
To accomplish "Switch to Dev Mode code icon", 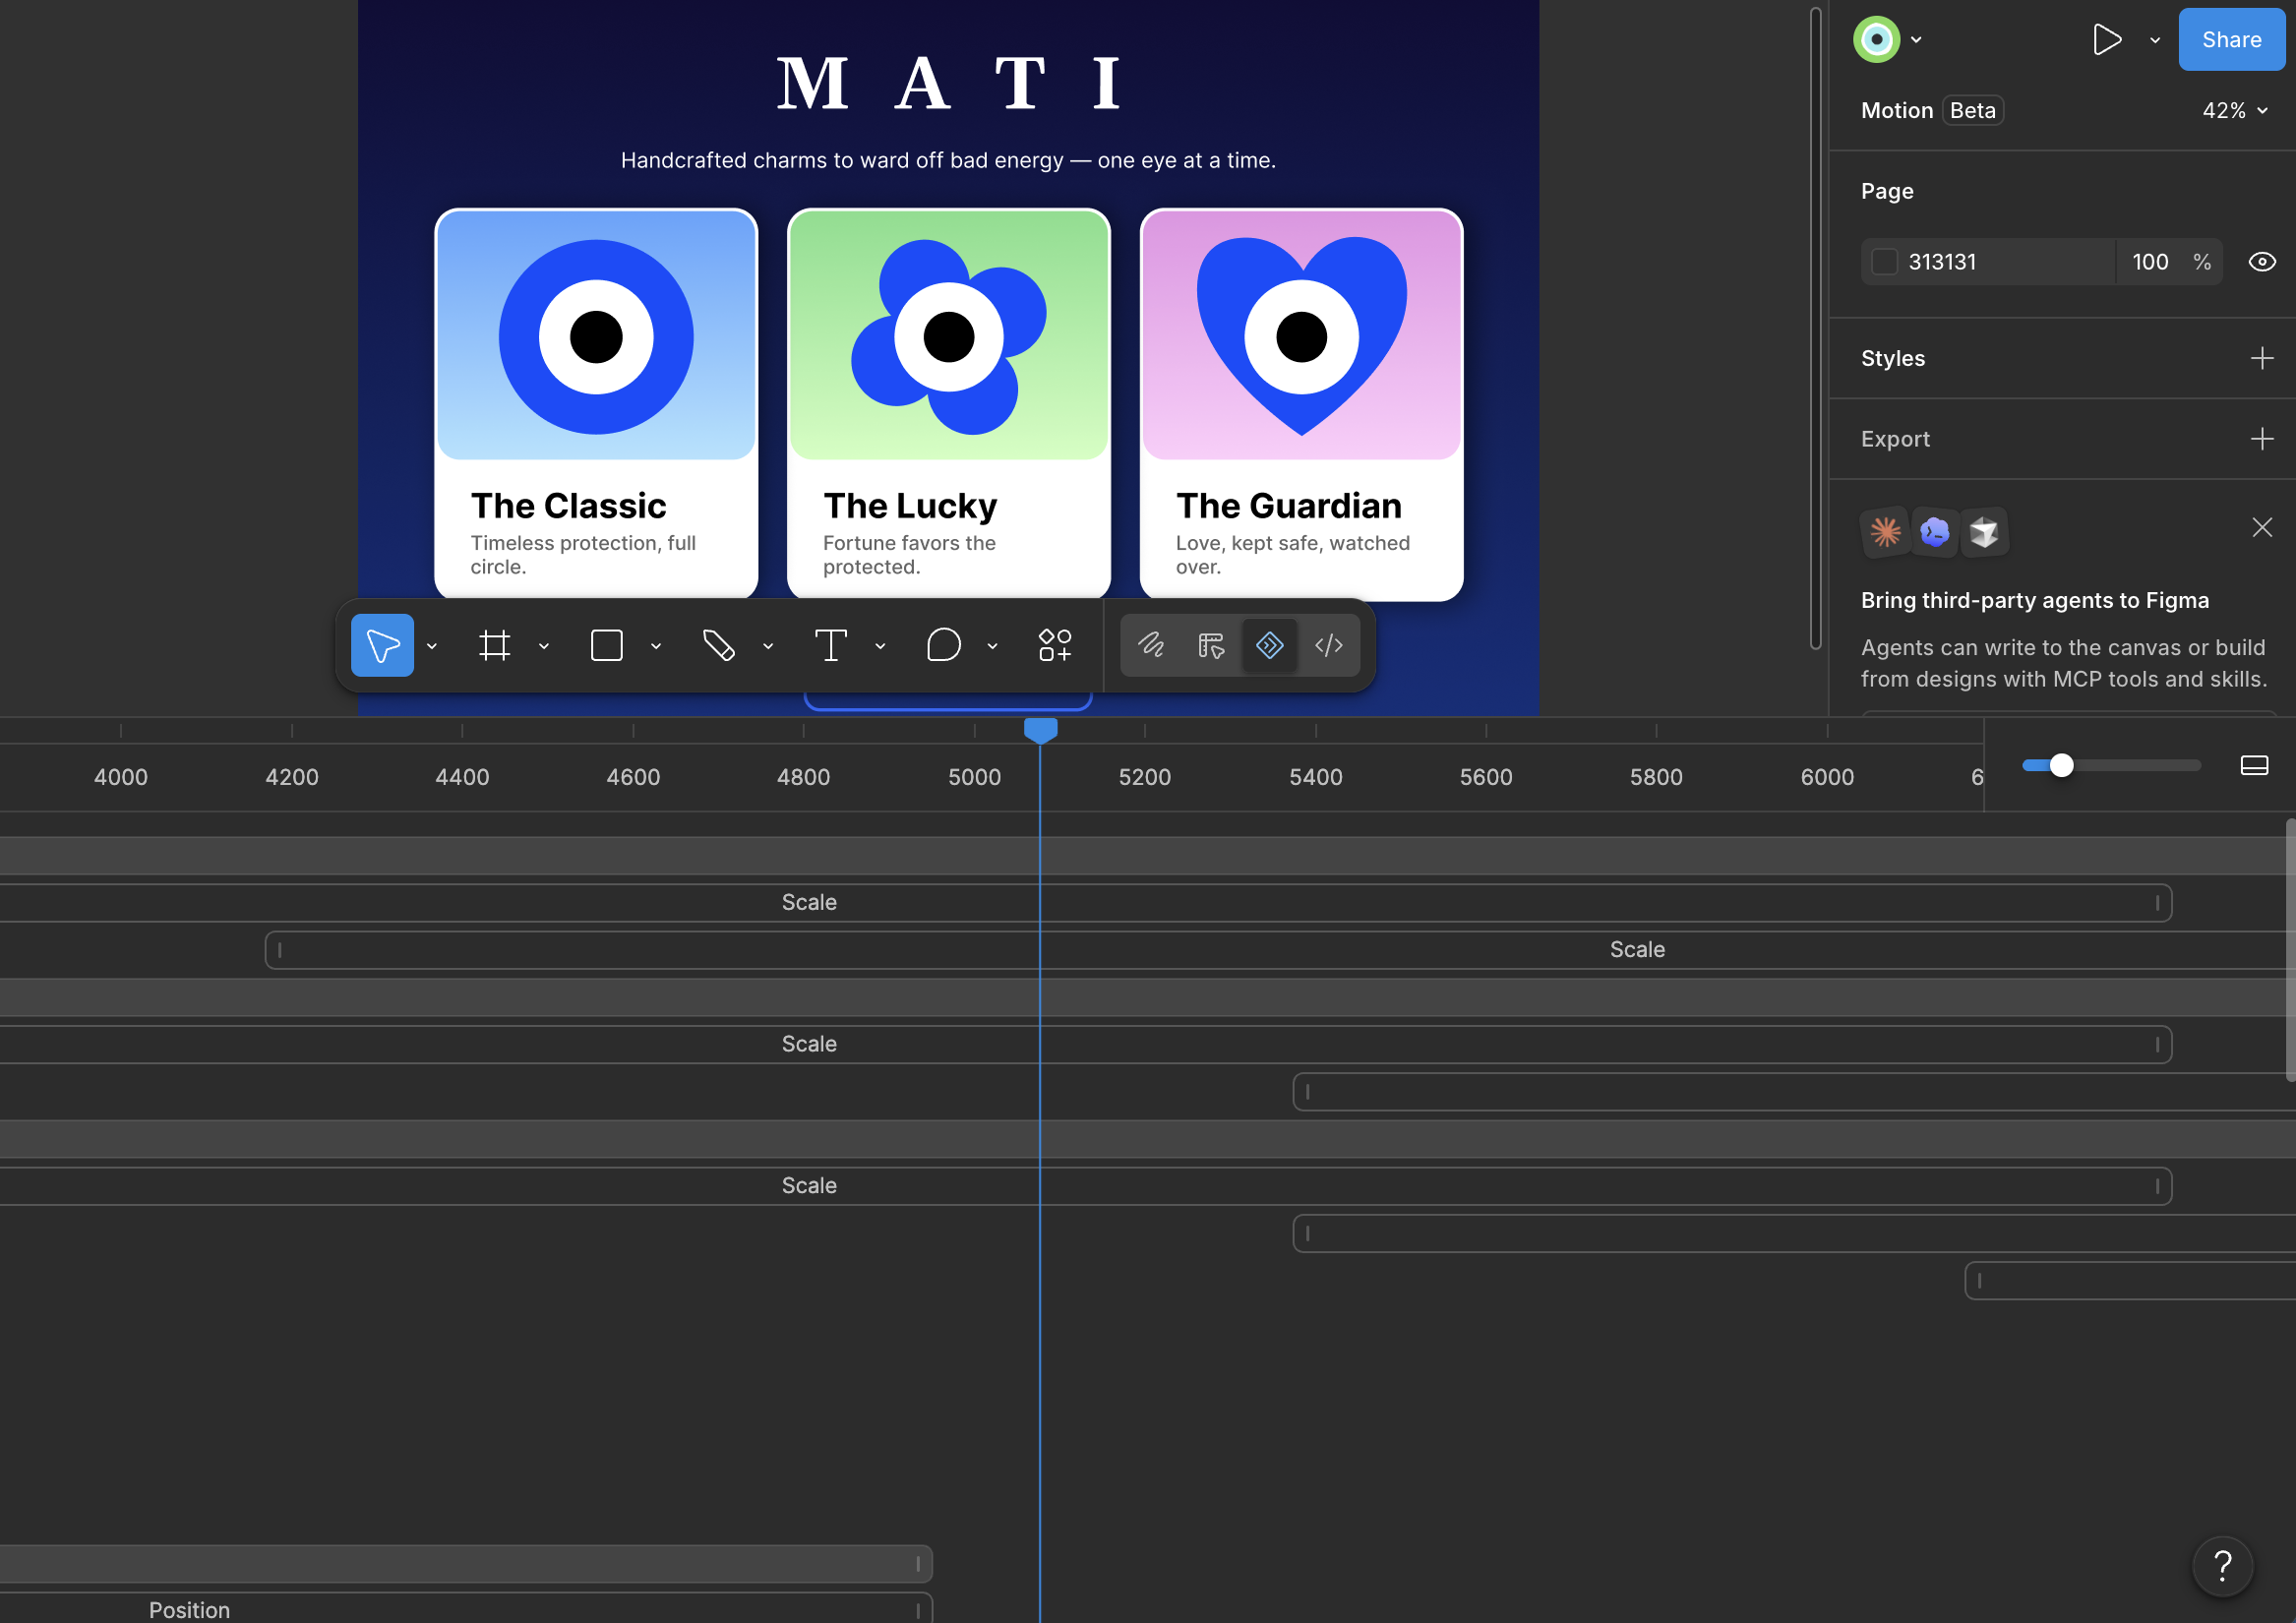I will 1328,645.
